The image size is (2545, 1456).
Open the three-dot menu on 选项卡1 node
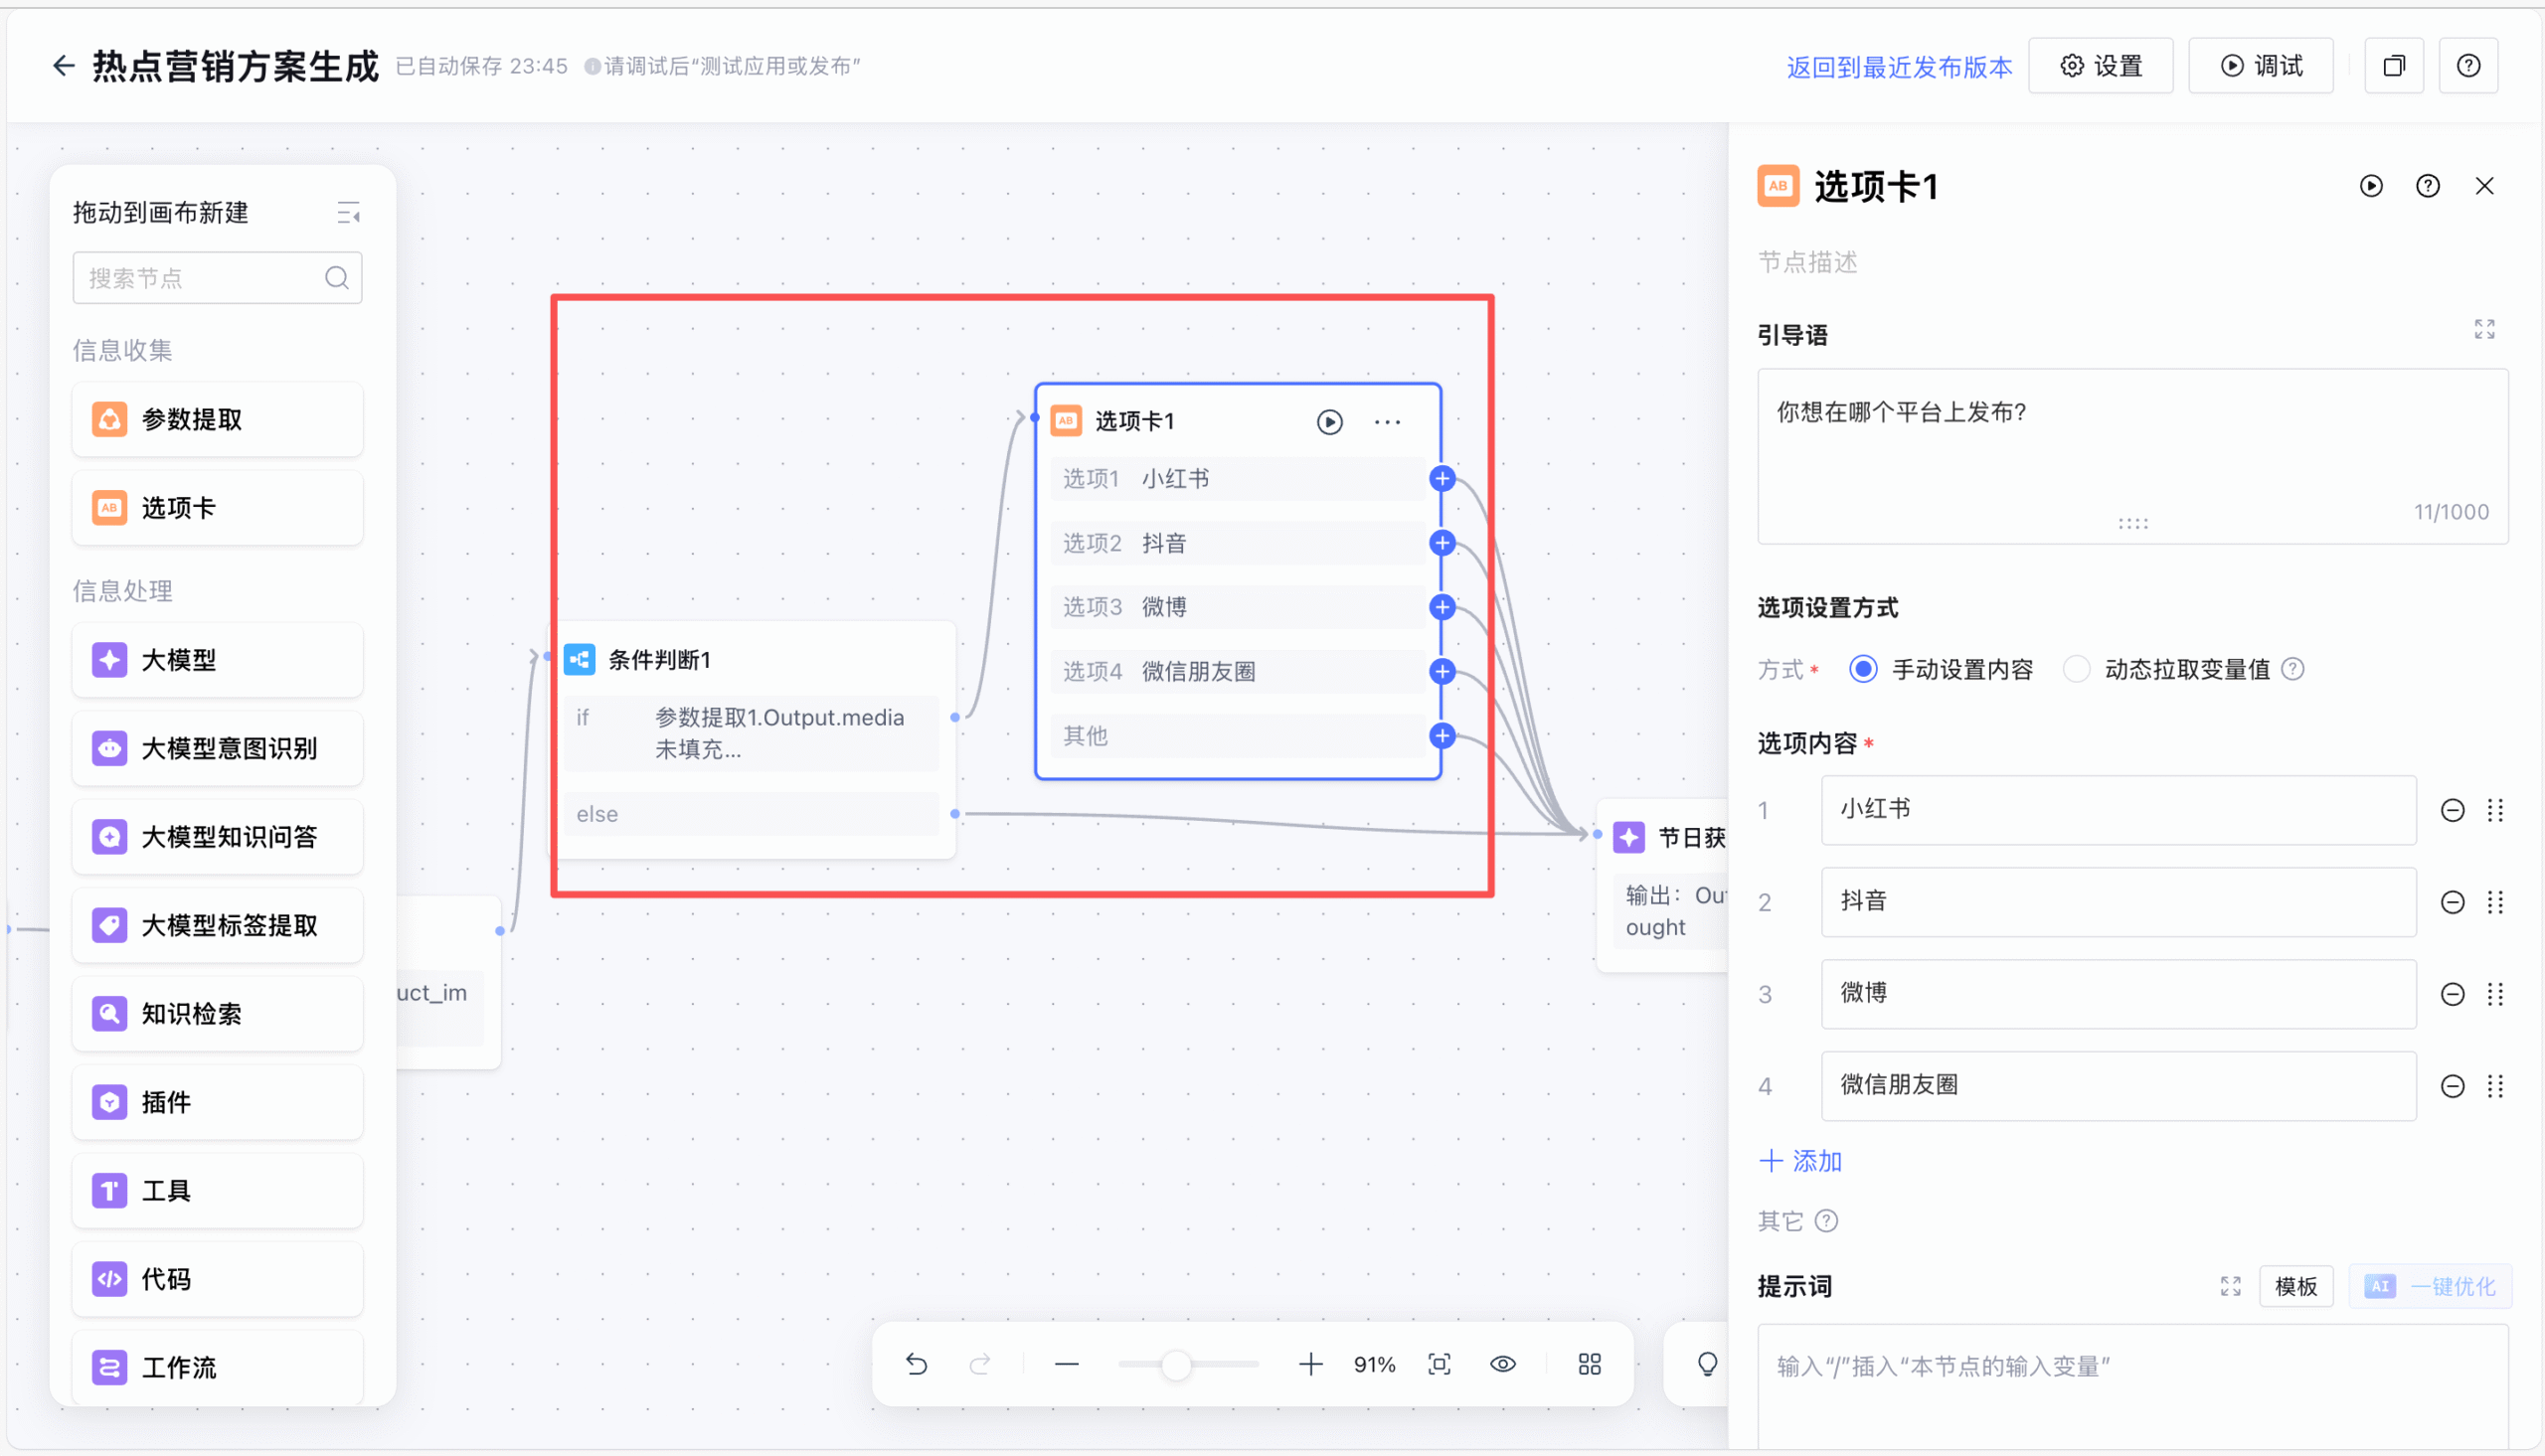1387,422
